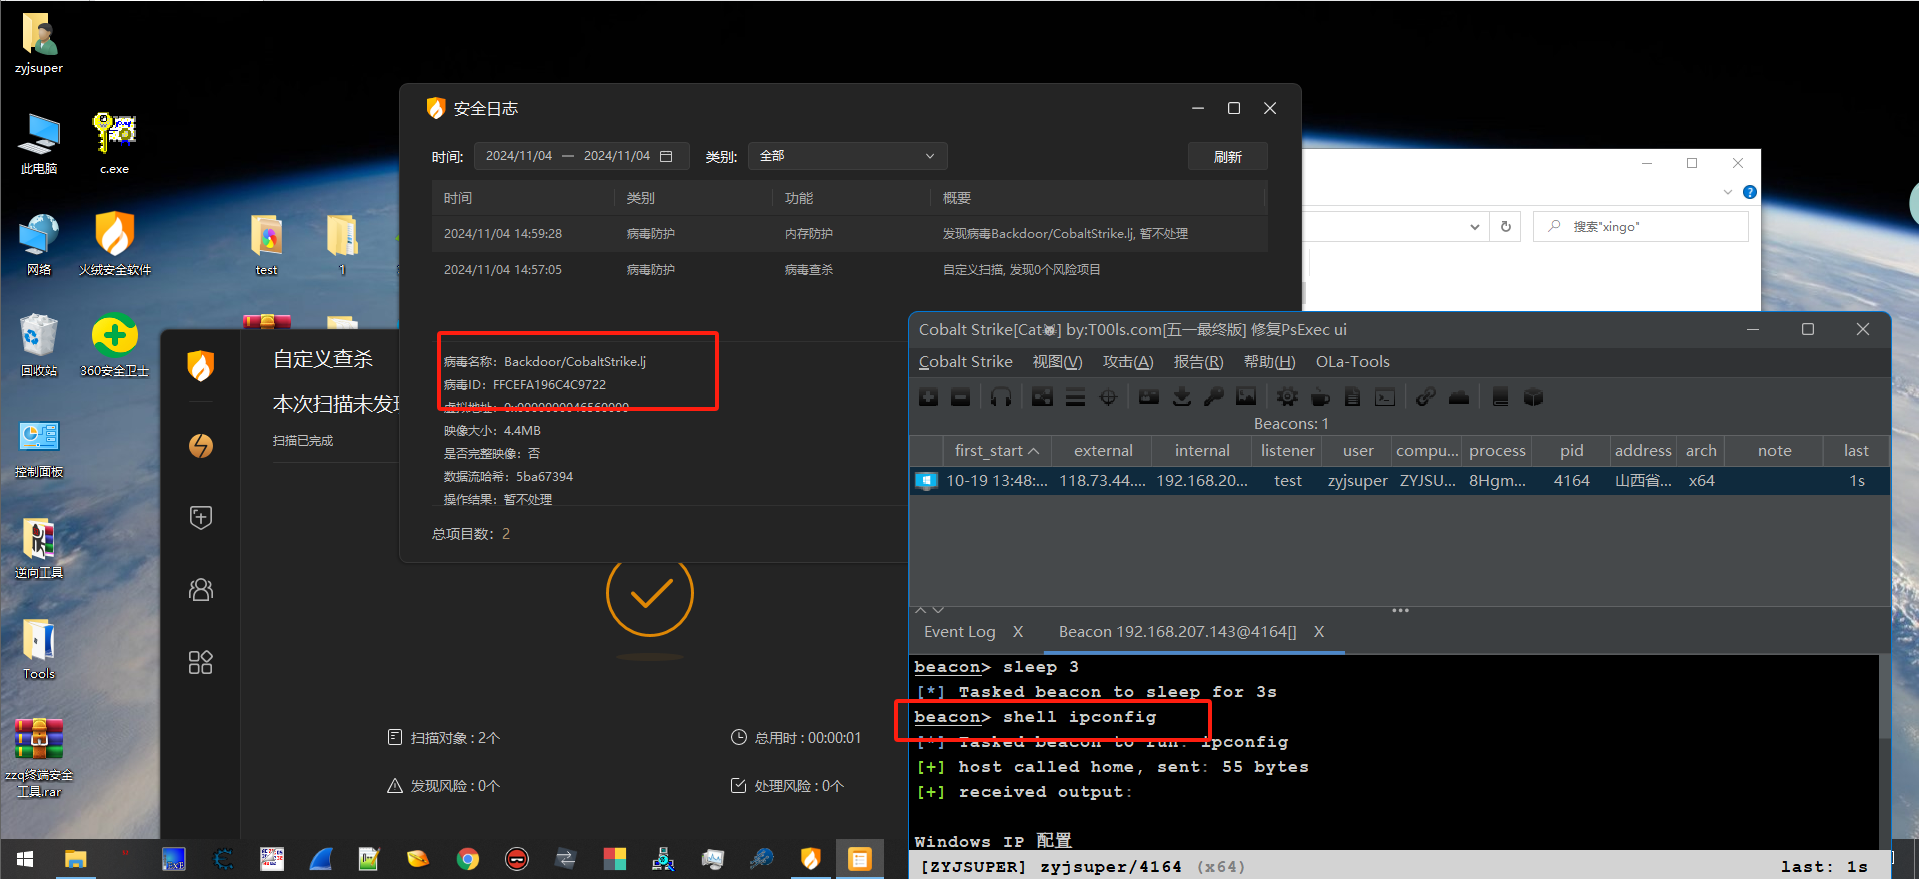Open the c.exe desktop icon
Viewport: 1919px width, 879px height.
(x=114, y=143)
